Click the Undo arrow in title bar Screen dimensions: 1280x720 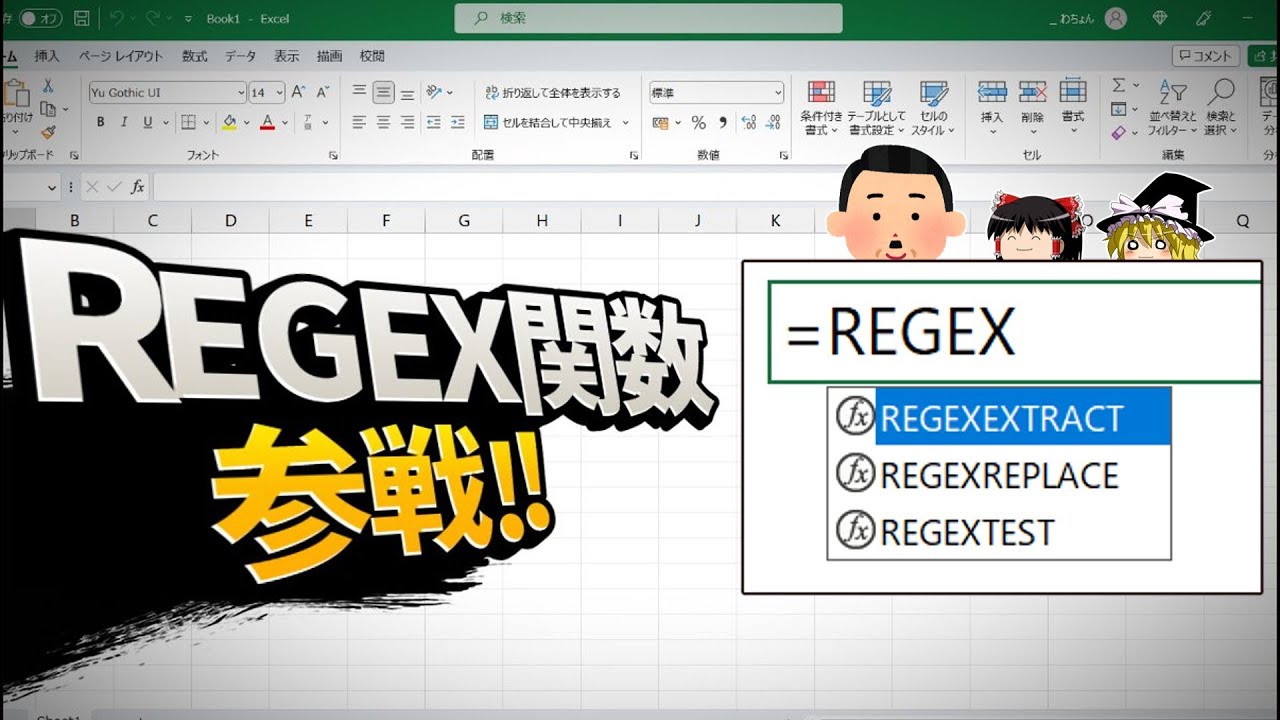point(115,18)
